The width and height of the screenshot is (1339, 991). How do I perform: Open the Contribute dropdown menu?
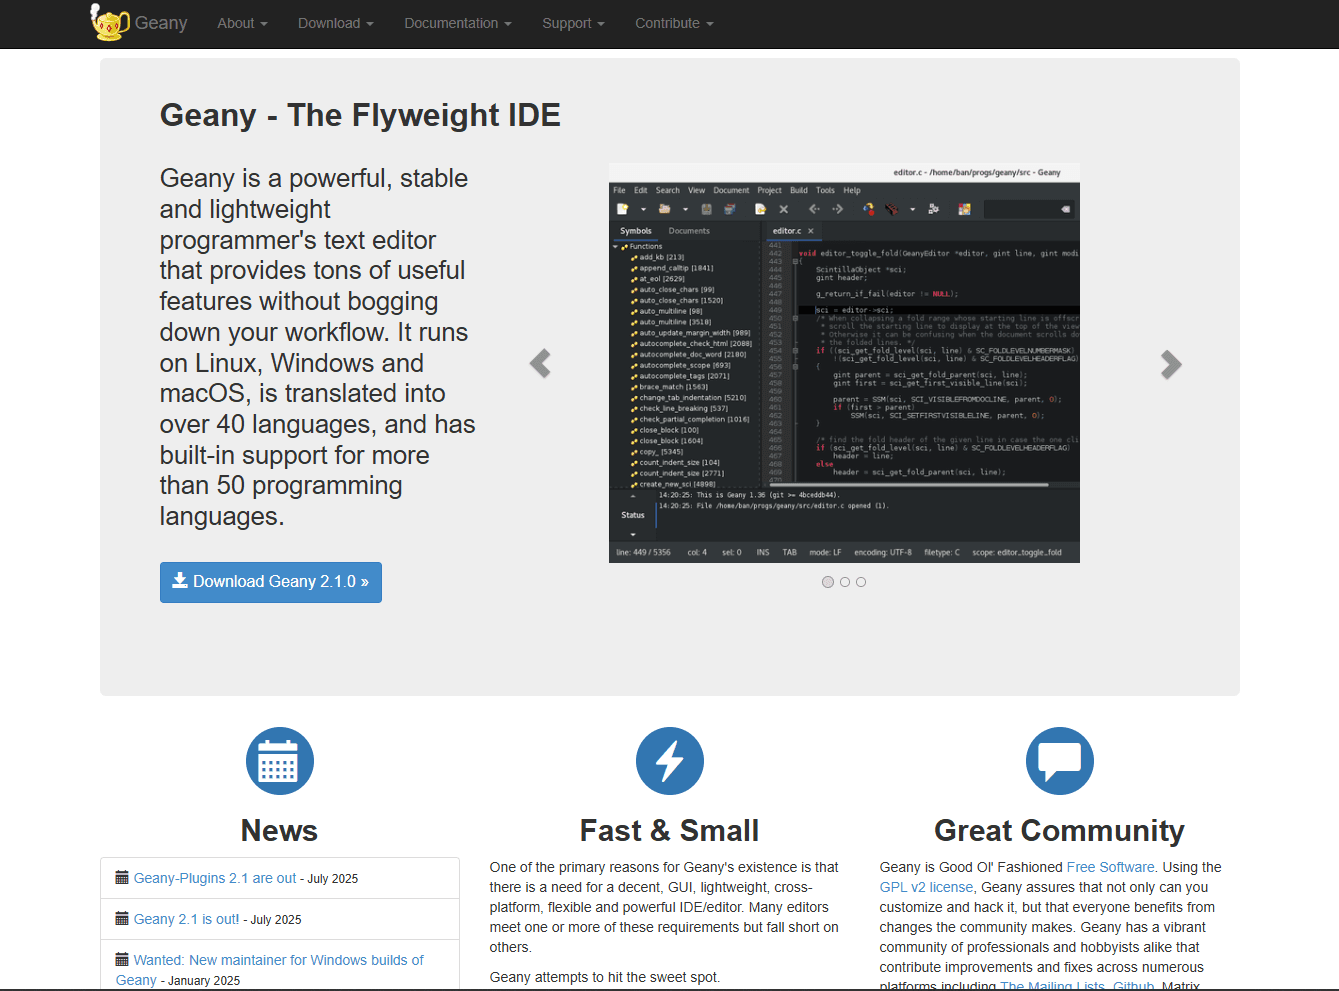[x=674, y=23]
